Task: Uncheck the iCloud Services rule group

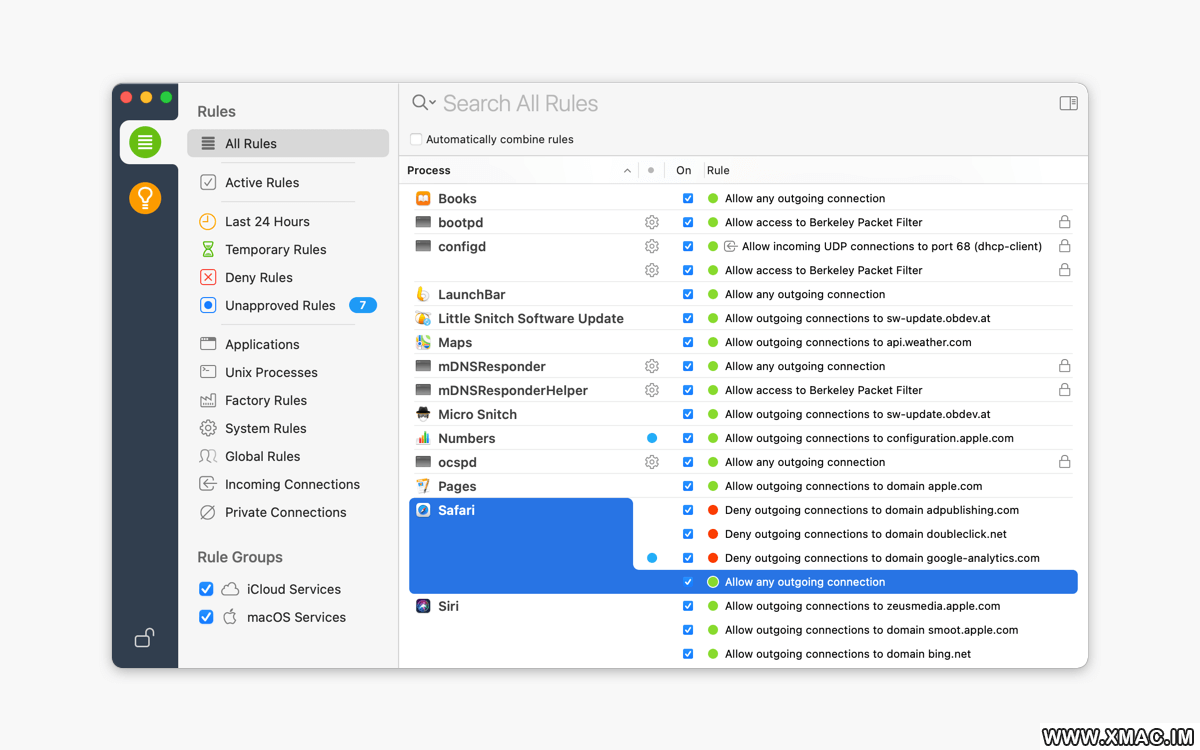Action: [x=206, y=589]
